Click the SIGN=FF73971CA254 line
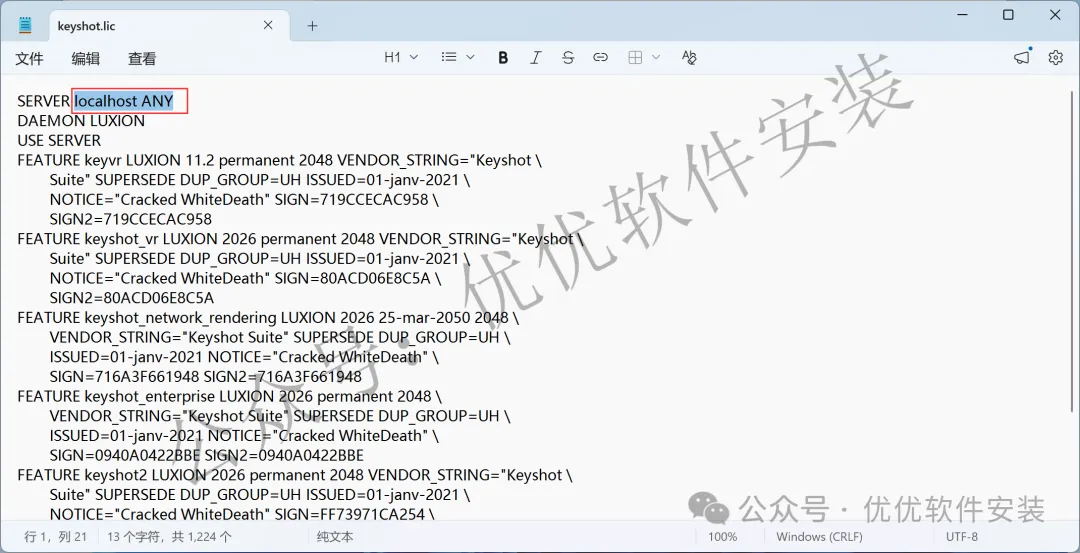1080x553 pixels. (x=242, y=514)
